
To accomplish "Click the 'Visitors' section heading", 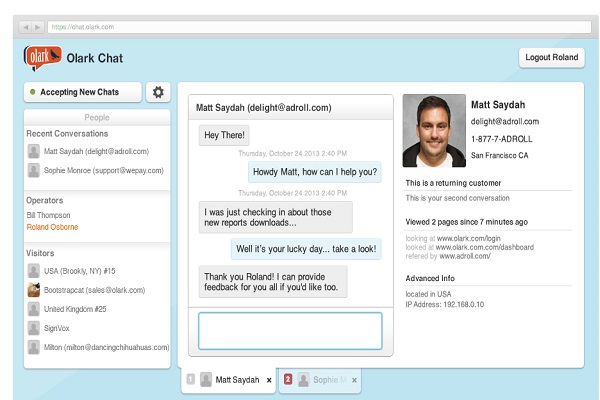I will click(40, 253).
